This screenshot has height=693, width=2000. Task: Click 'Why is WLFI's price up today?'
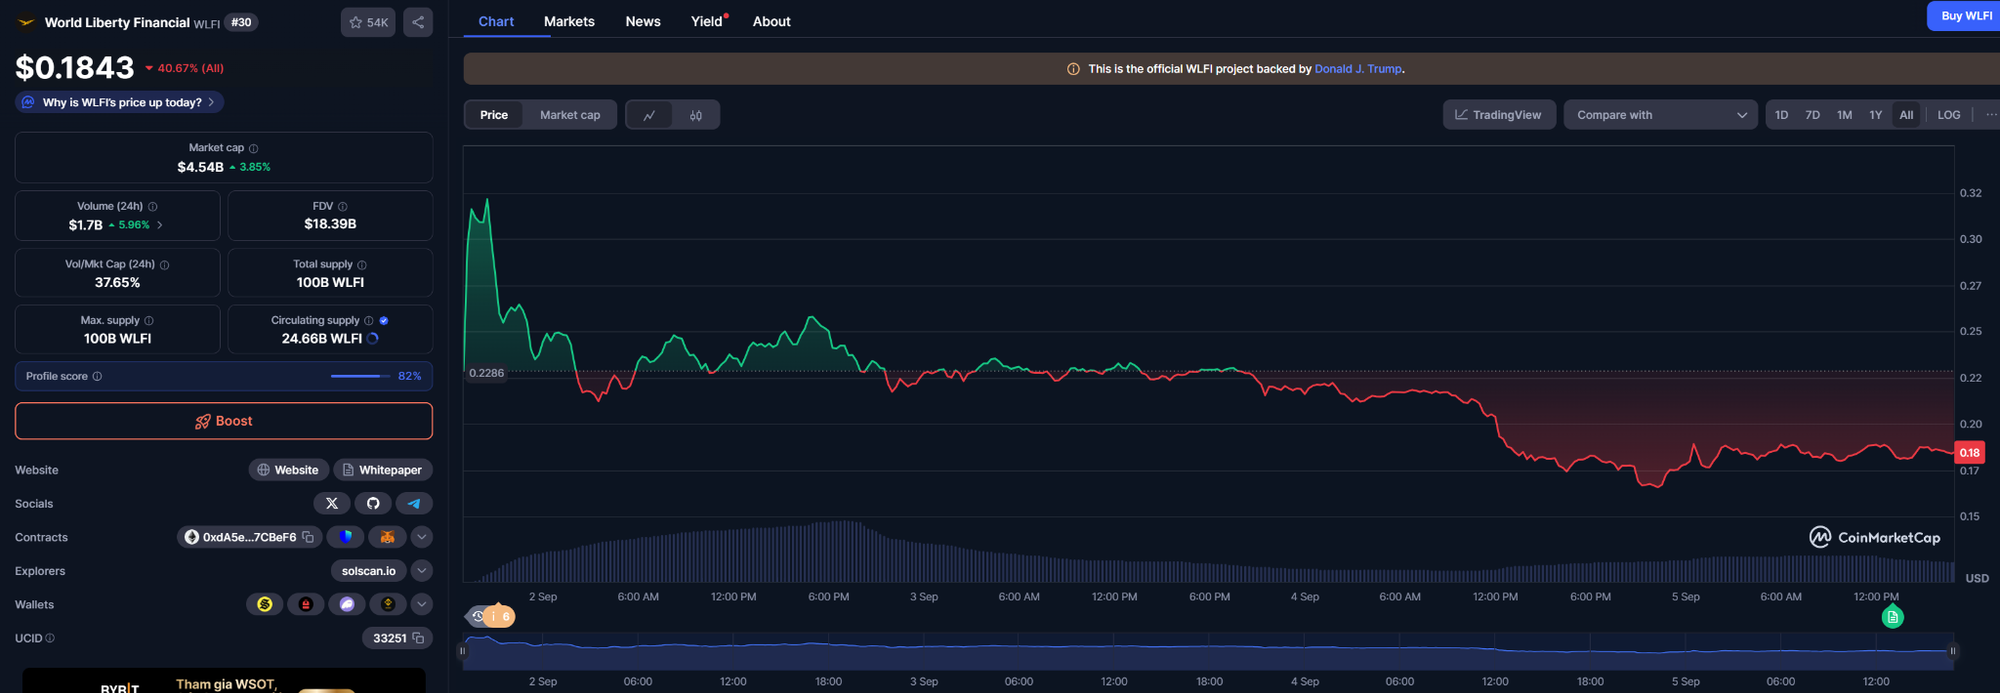119,102
